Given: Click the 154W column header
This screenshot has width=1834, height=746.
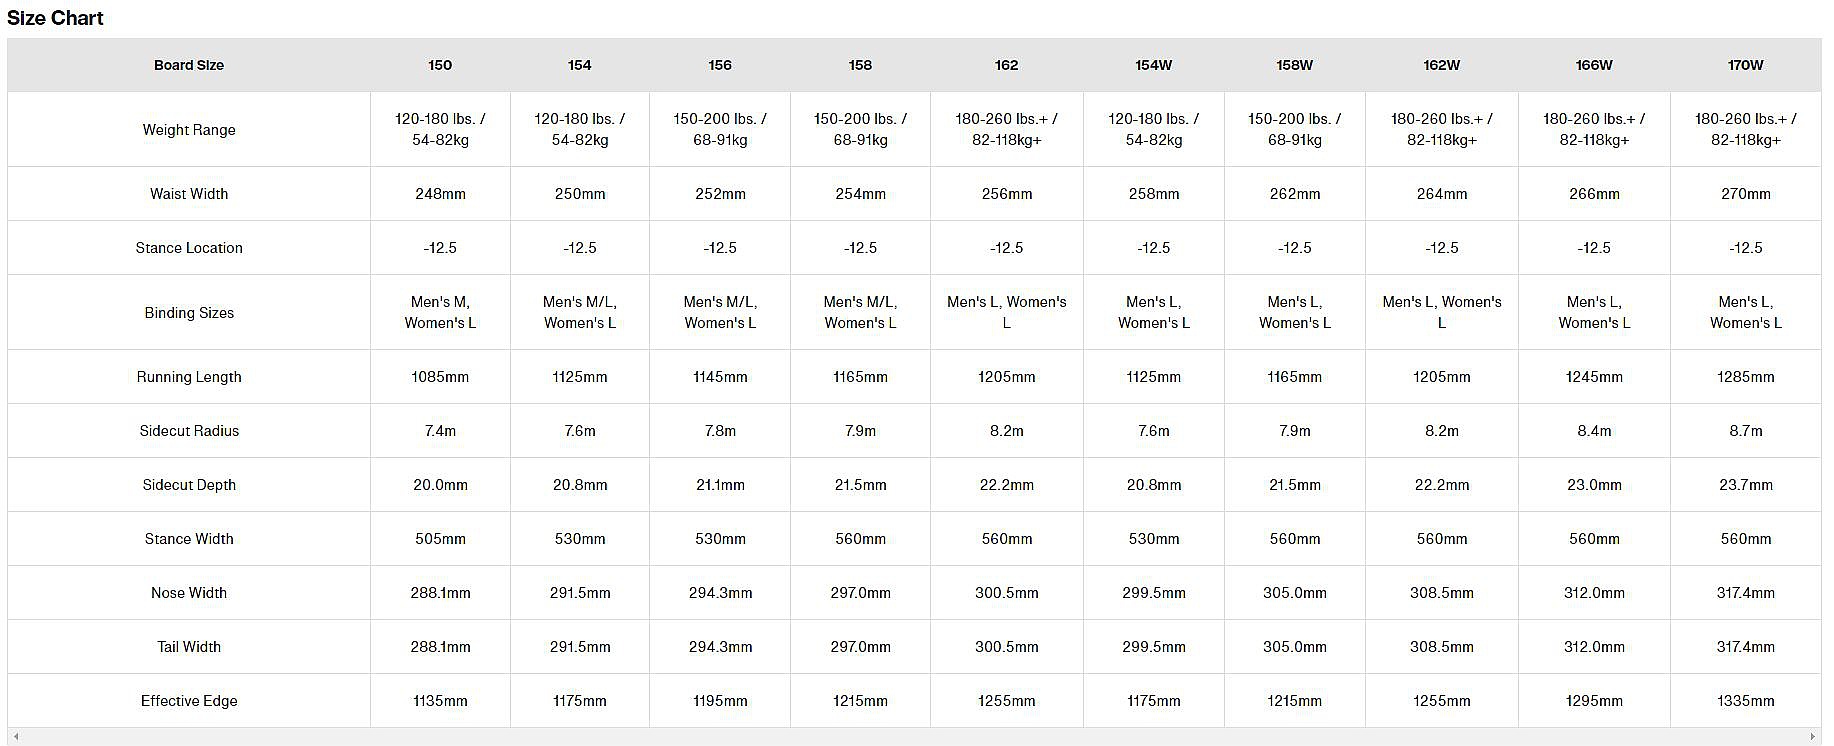Looking at the screenshot, I should (x=1153, y=65).
